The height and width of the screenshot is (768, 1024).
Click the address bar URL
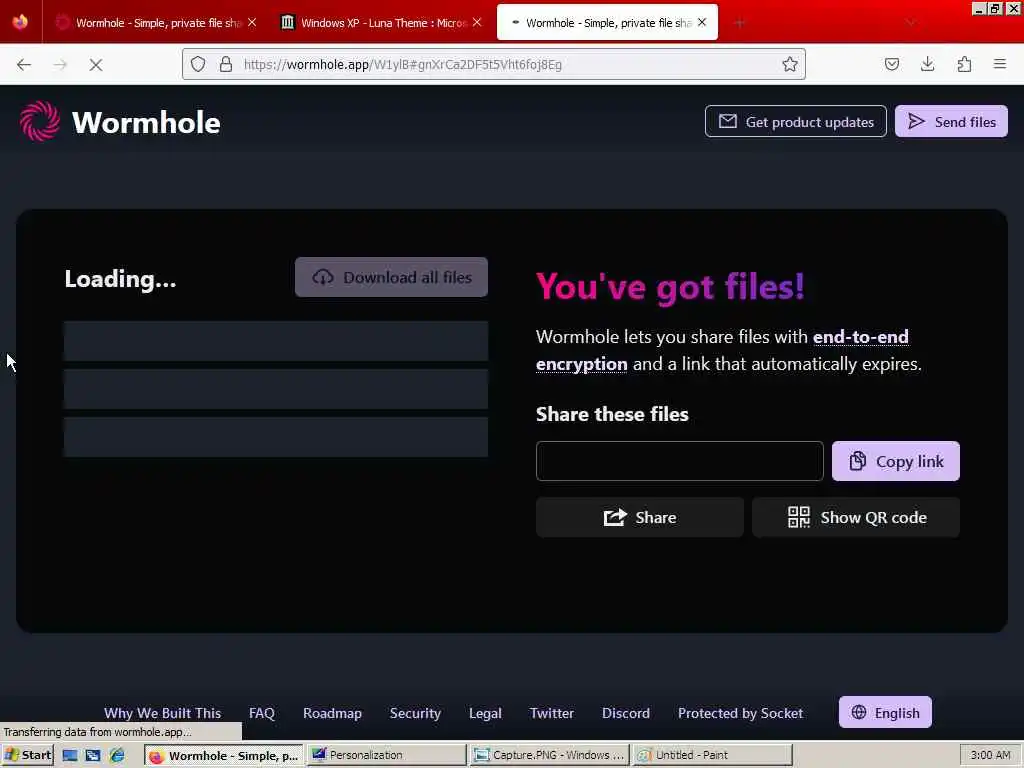click(x=403, y=64)
